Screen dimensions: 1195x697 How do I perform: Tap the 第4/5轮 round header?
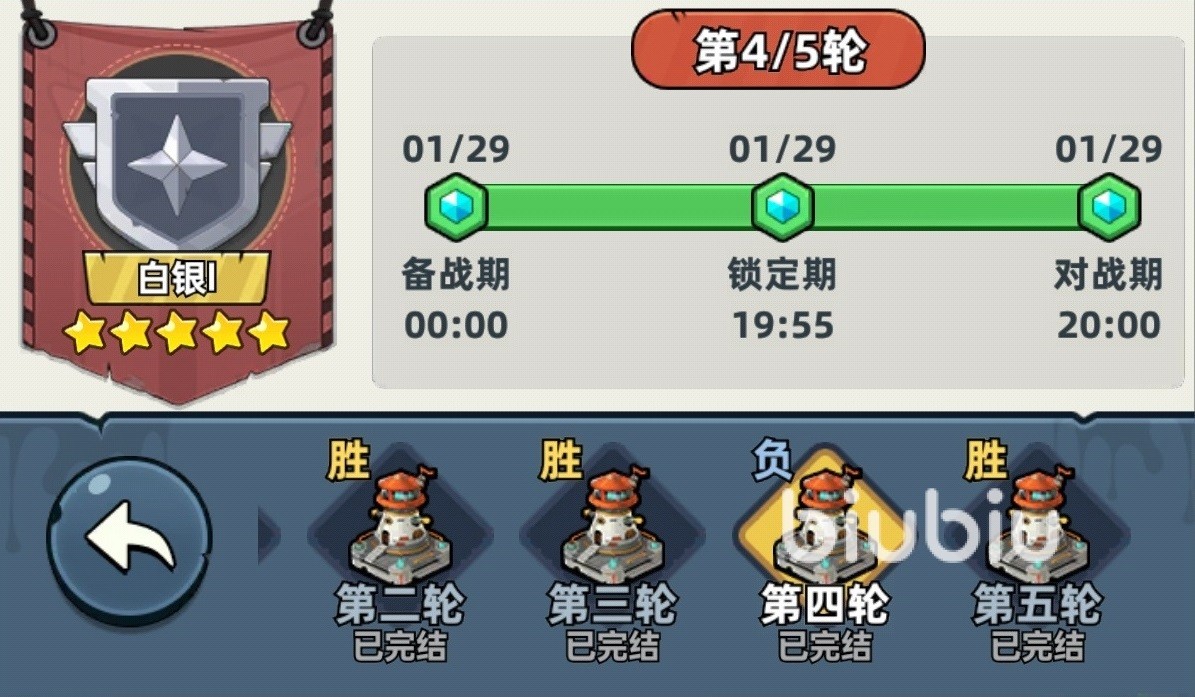click(778, 50)
